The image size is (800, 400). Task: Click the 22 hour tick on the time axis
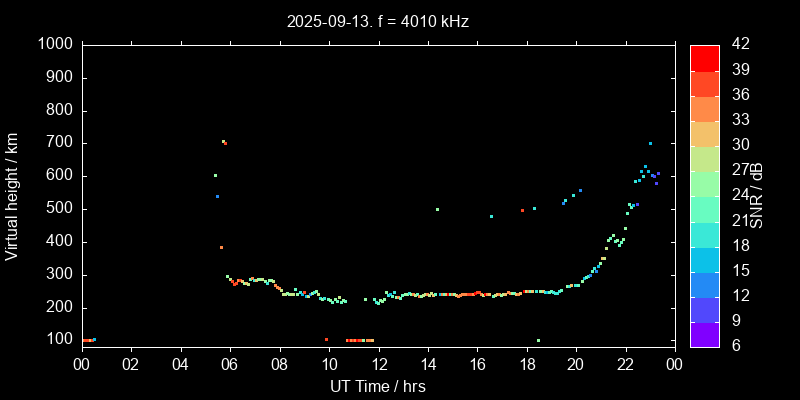[625, 364]
